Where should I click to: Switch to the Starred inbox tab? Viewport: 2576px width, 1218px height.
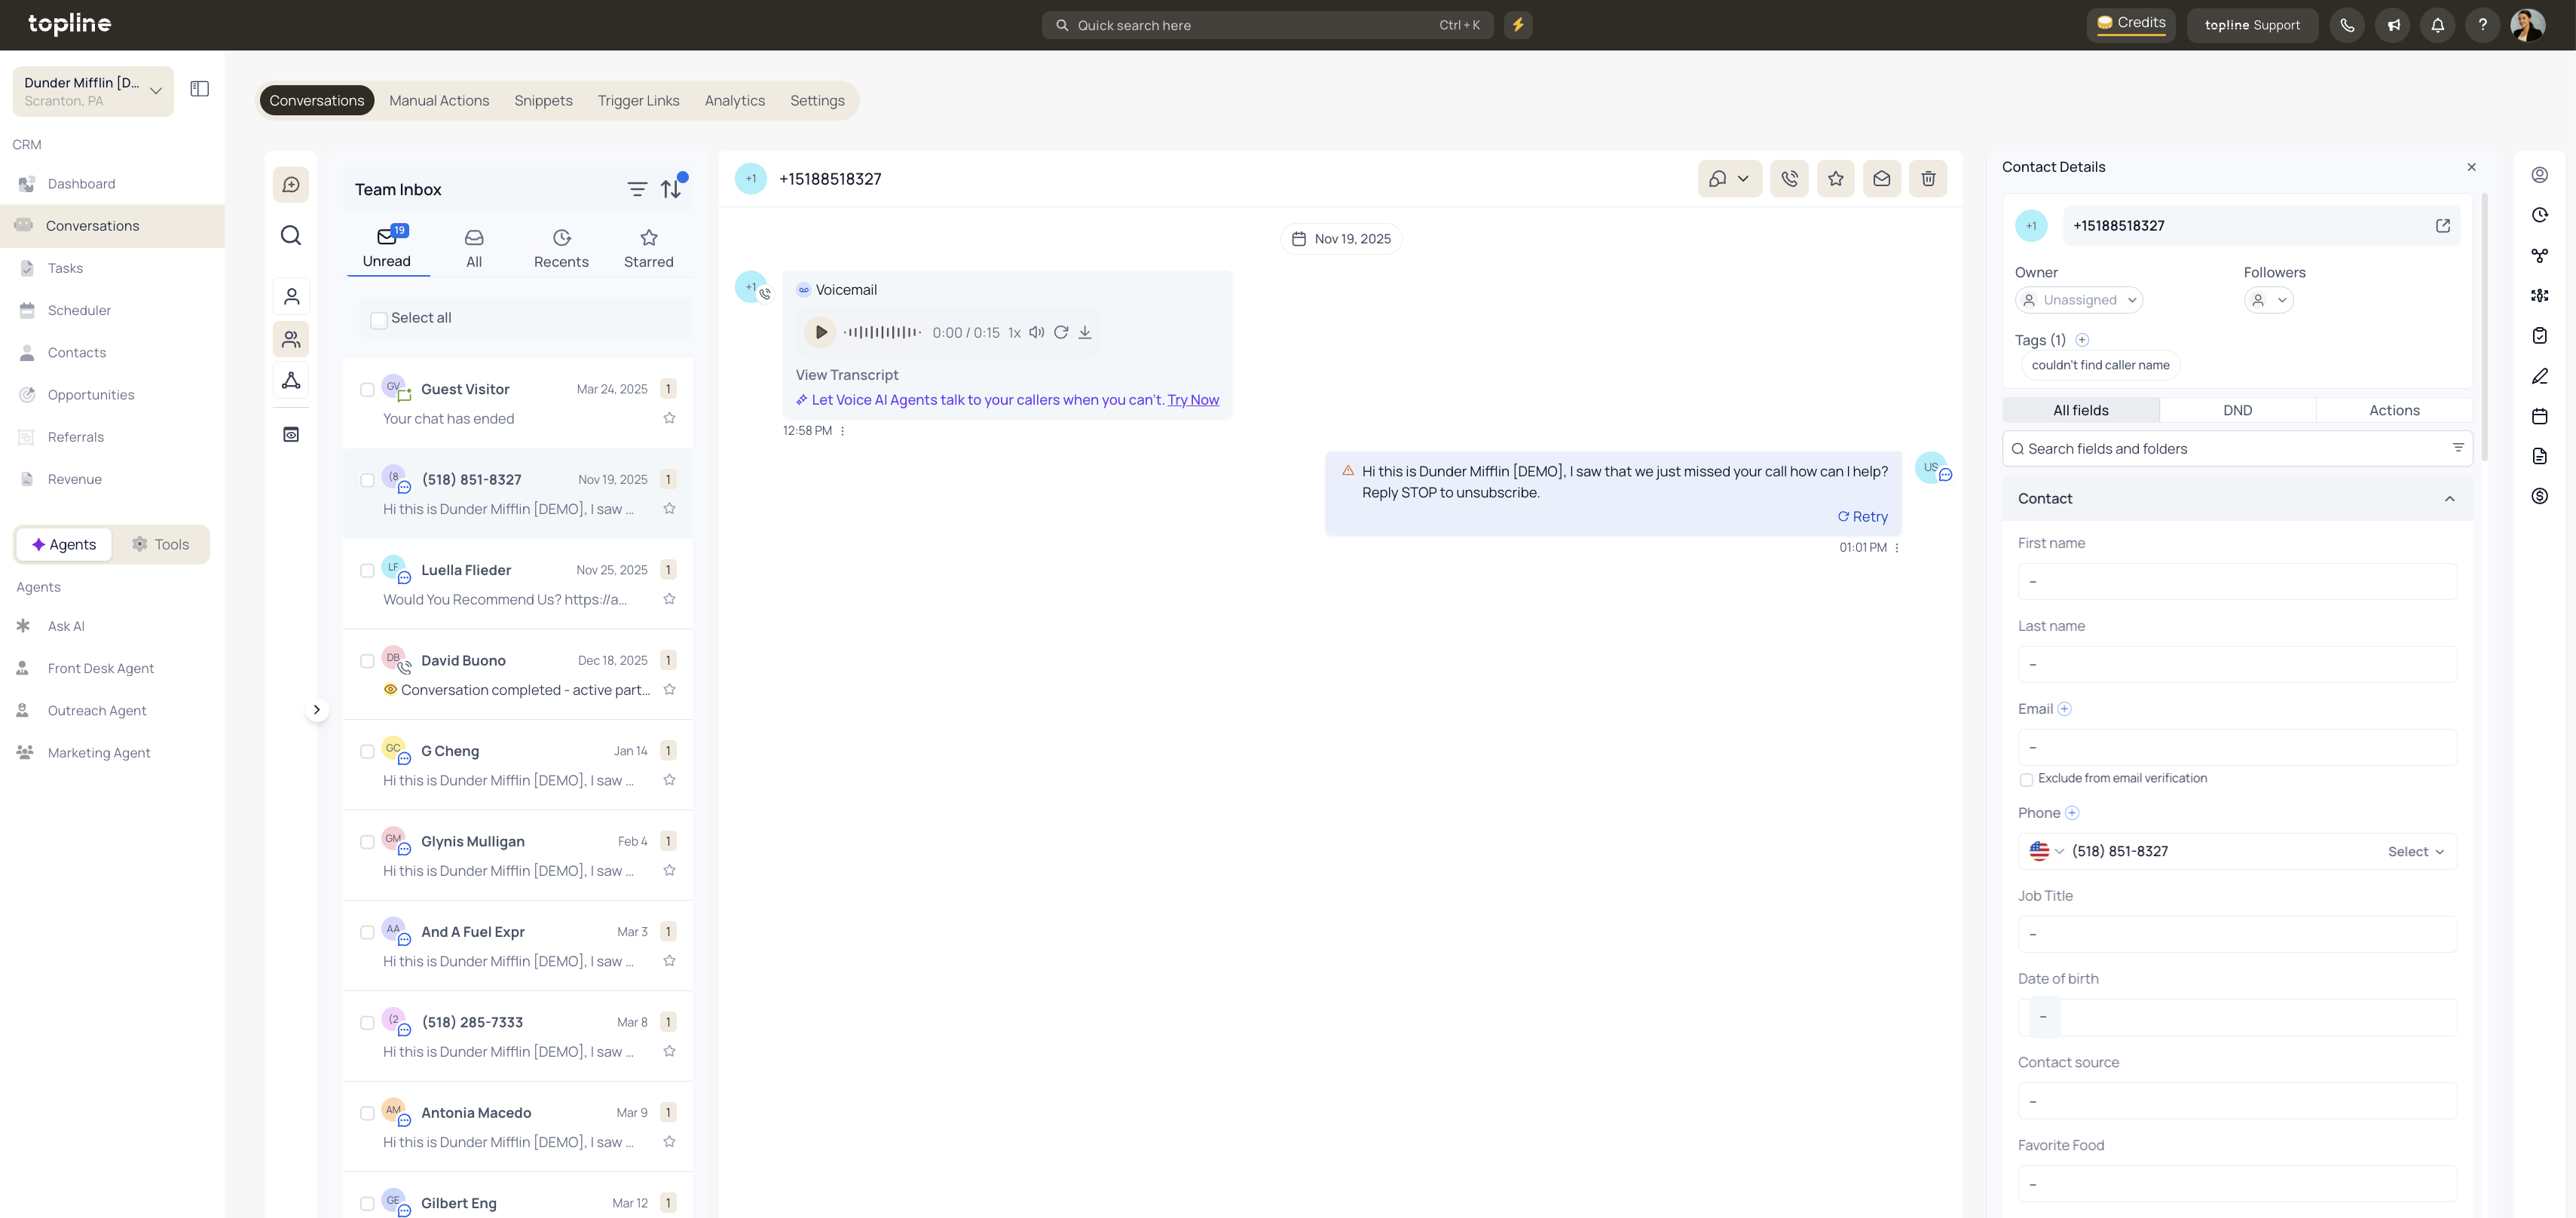point(648,247)
